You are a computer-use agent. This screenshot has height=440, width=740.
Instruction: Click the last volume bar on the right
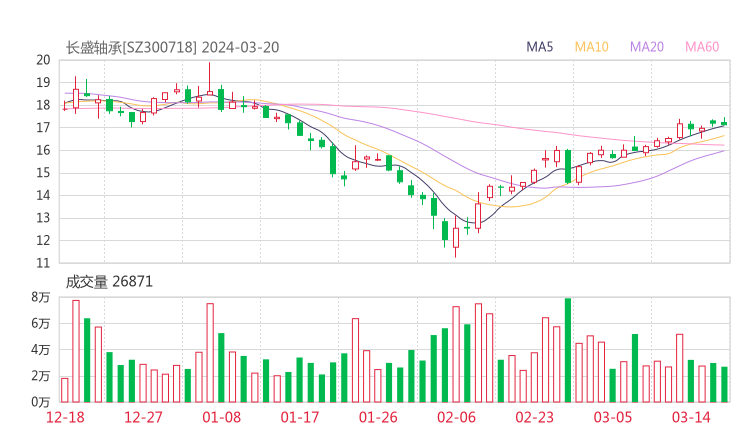click(x=724, y=384)
